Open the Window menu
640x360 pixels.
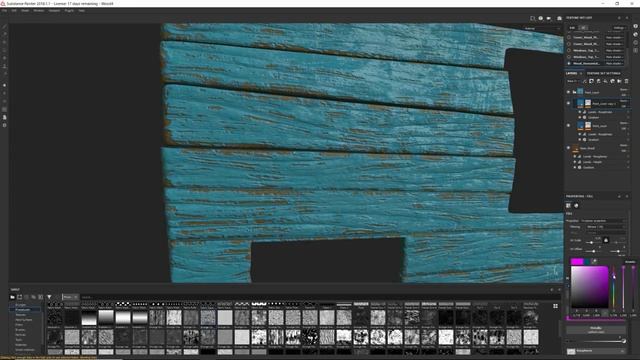(x=39, y=11)
